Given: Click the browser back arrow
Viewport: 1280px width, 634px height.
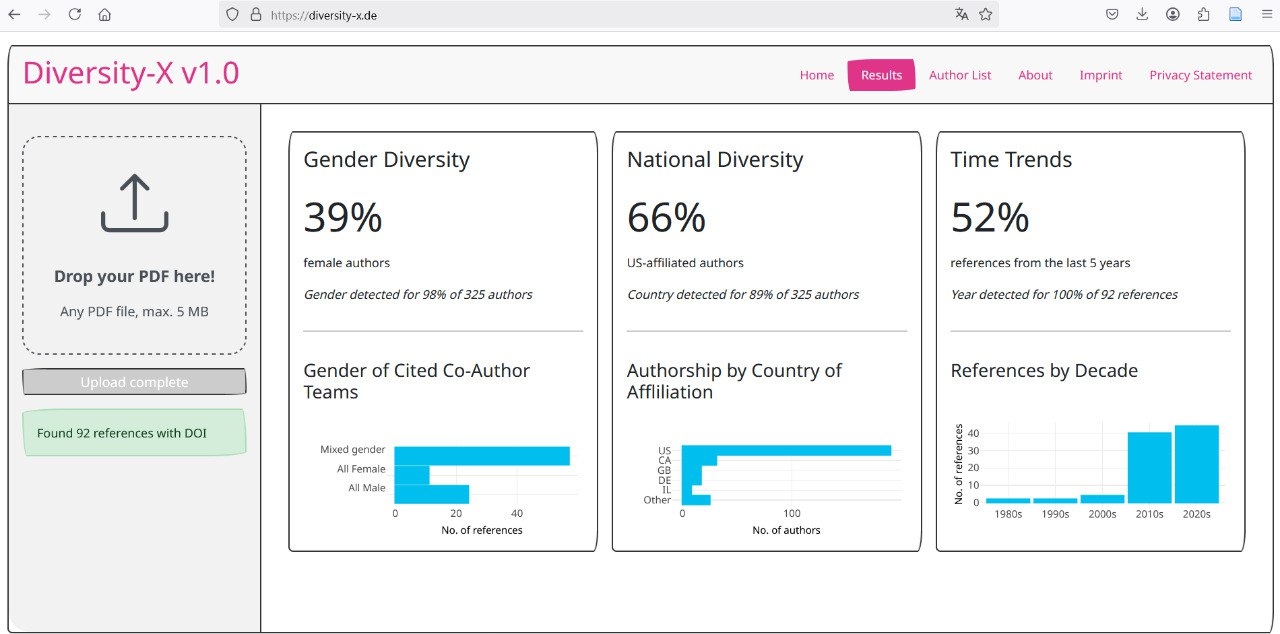Looking at the screenshot, I should [14, 15].
